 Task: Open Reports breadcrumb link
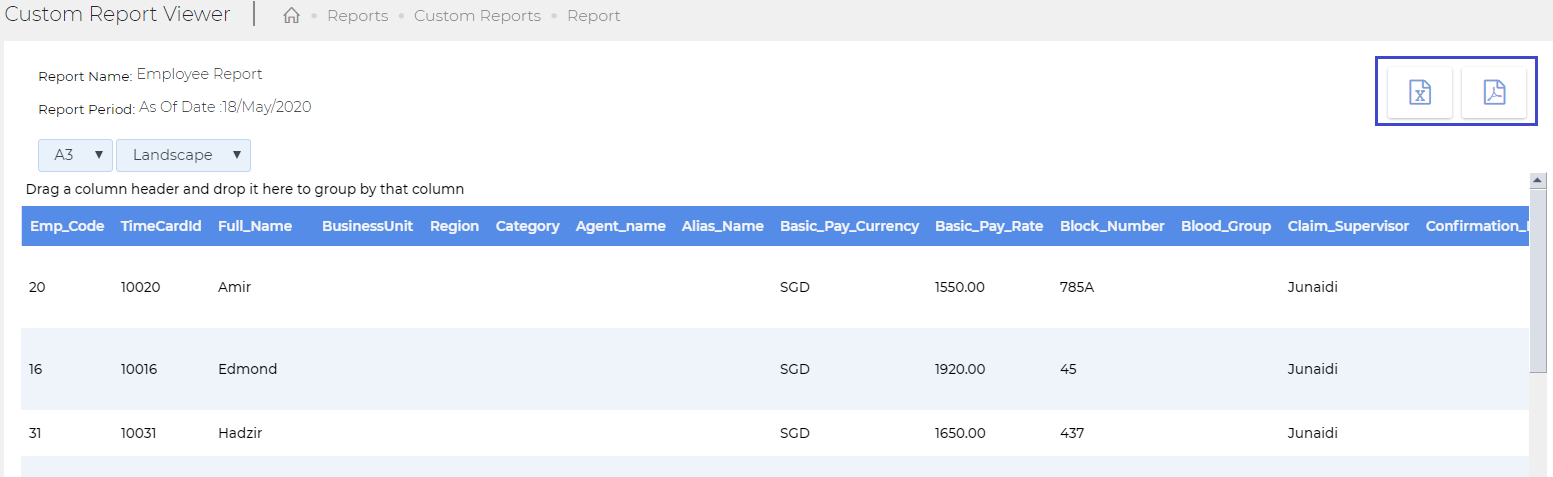[357, 16]
